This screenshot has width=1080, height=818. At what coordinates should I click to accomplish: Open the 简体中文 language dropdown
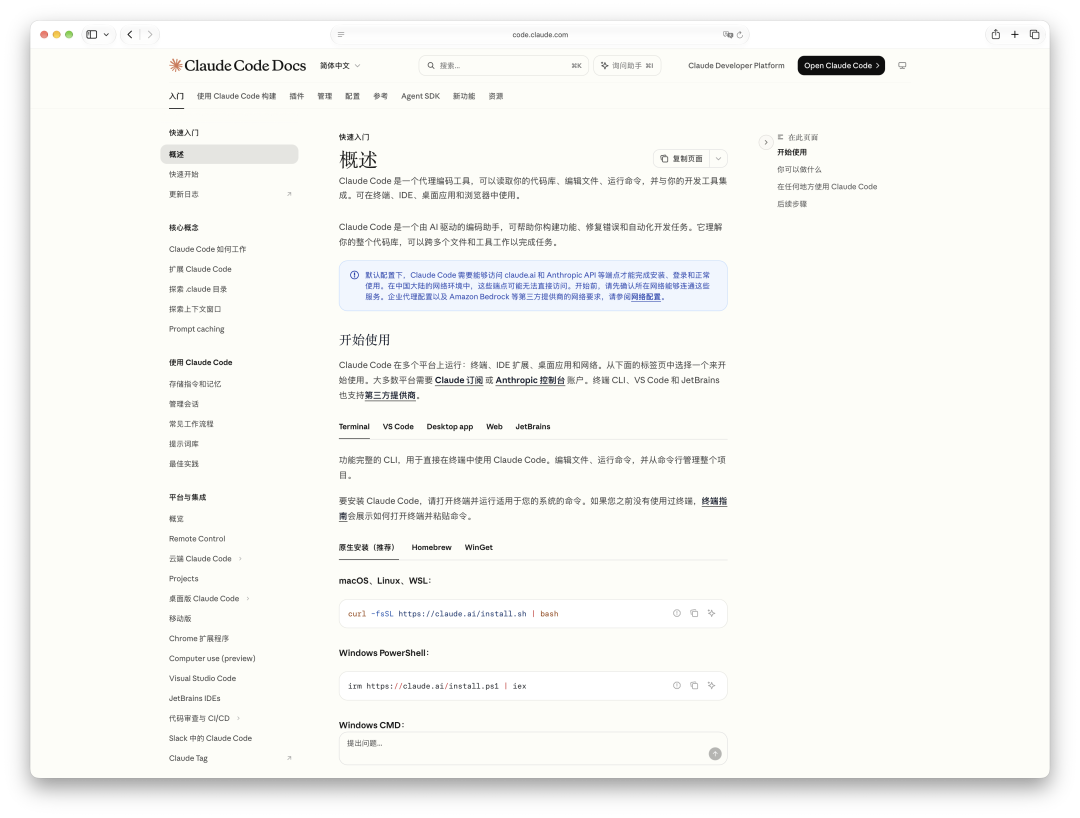click(x=340, y=65)
